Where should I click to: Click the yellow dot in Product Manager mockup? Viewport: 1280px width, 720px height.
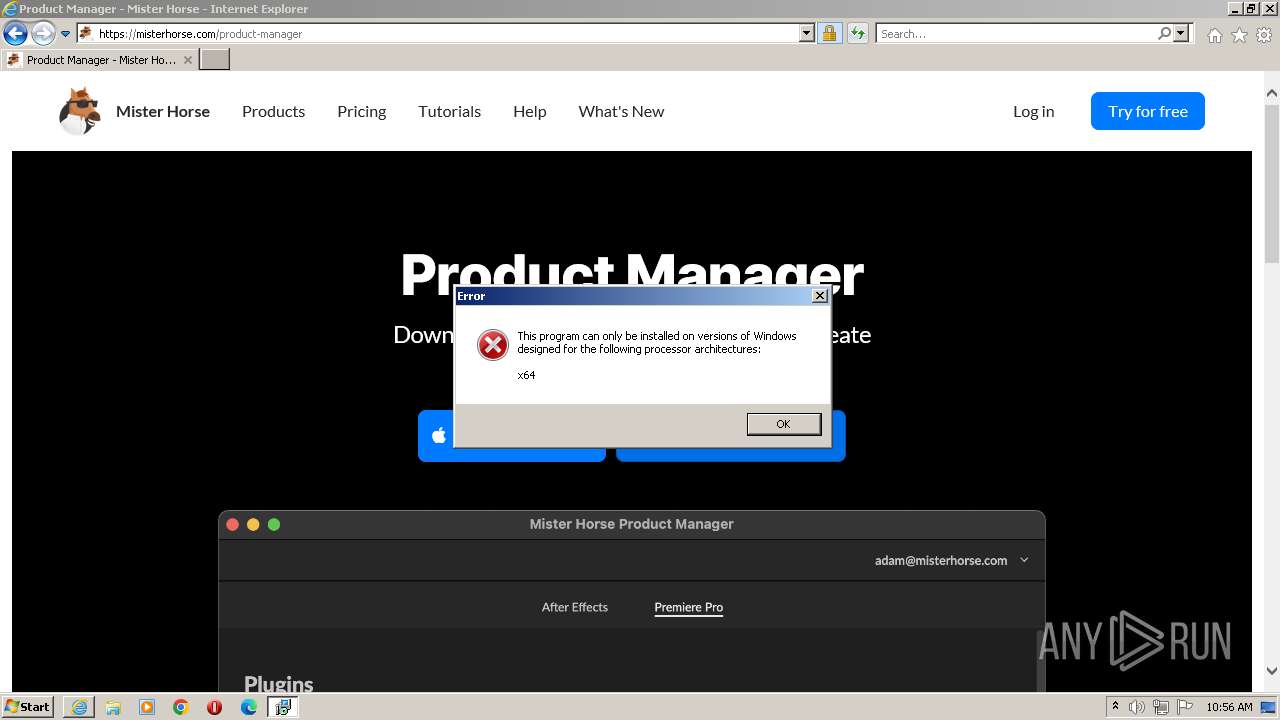[253, 524]
